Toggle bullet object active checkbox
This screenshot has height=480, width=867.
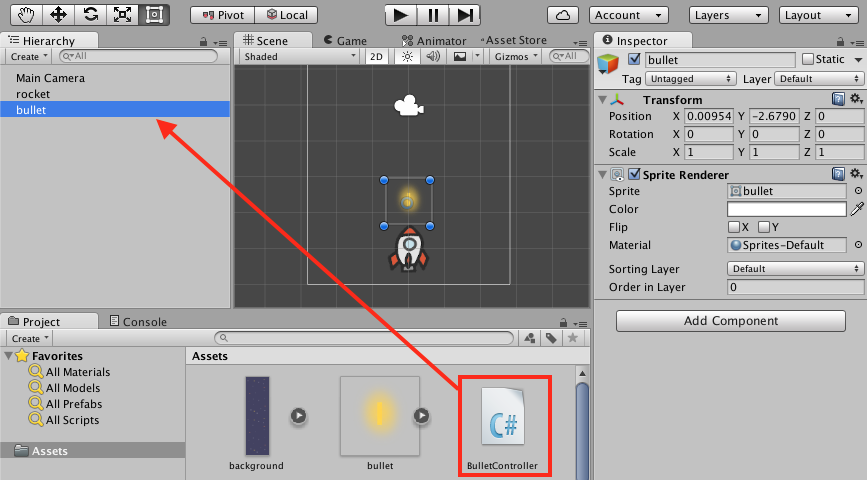coord(634,59)
